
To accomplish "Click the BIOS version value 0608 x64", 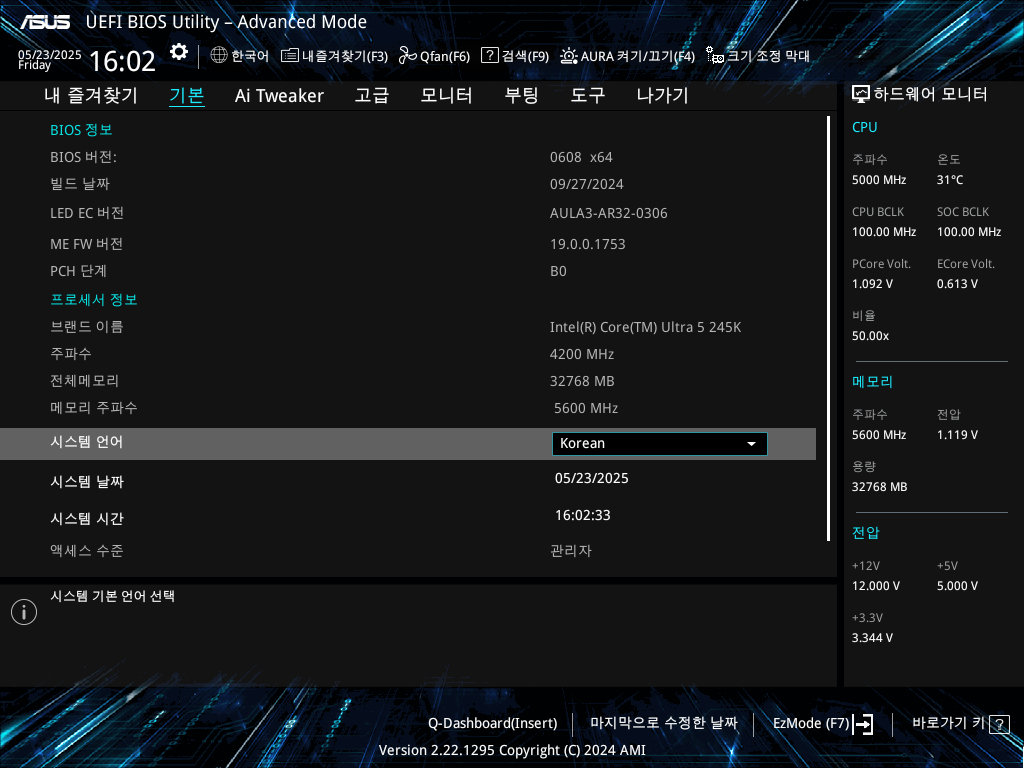I will pos(581,157).
